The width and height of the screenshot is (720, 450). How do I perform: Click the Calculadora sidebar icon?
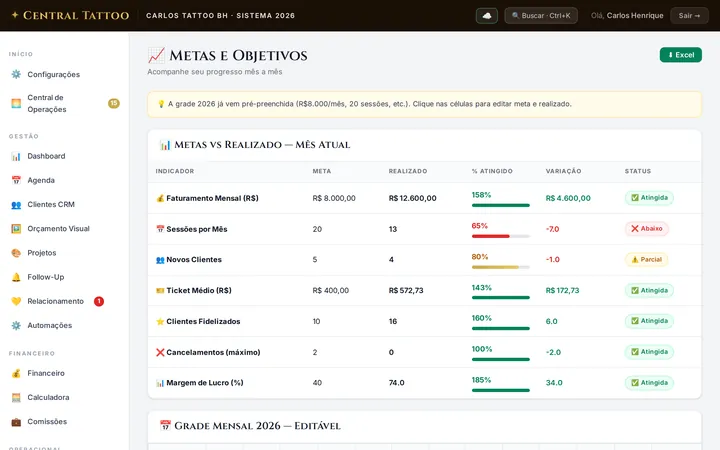click(16, 398)
